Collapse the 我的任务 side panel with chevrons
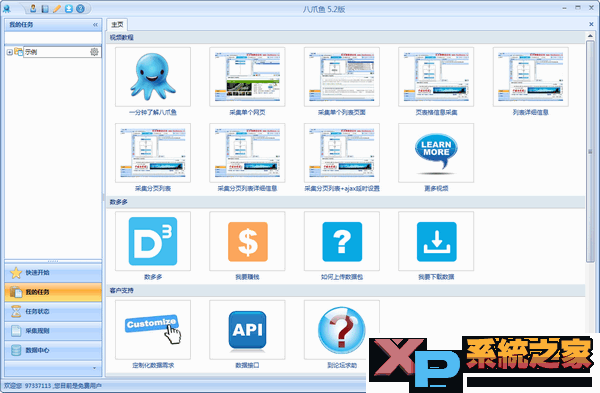Viewport: 600px width, 393px height. coord(95,24)
